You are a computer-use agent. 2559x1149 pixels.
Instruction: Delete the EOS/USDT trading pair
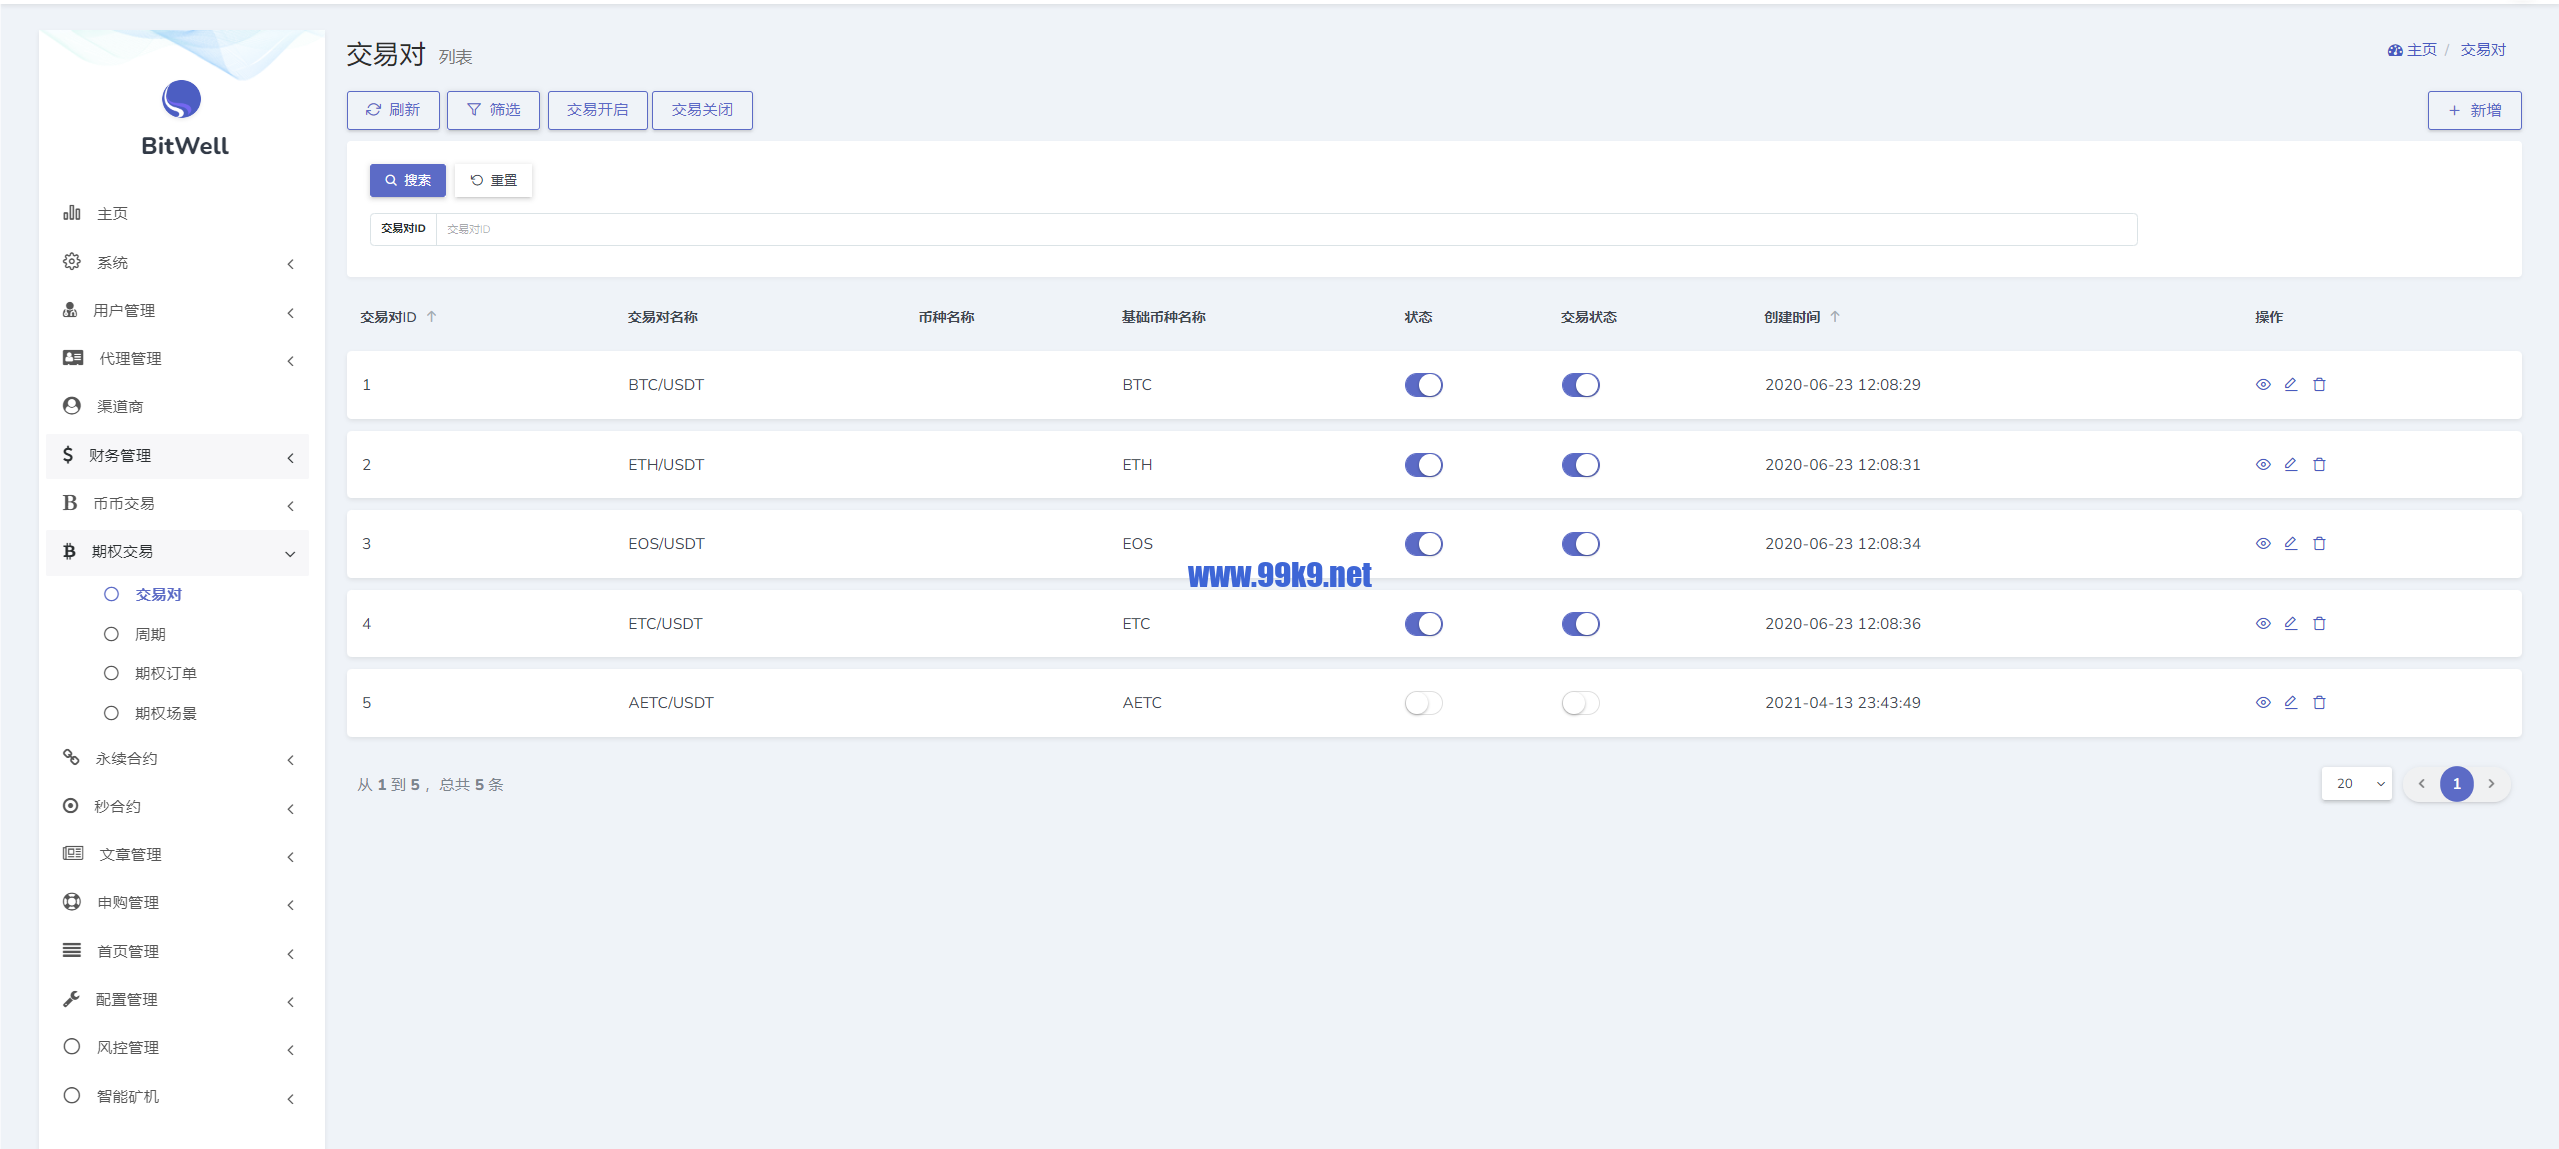pos(2319,544)
